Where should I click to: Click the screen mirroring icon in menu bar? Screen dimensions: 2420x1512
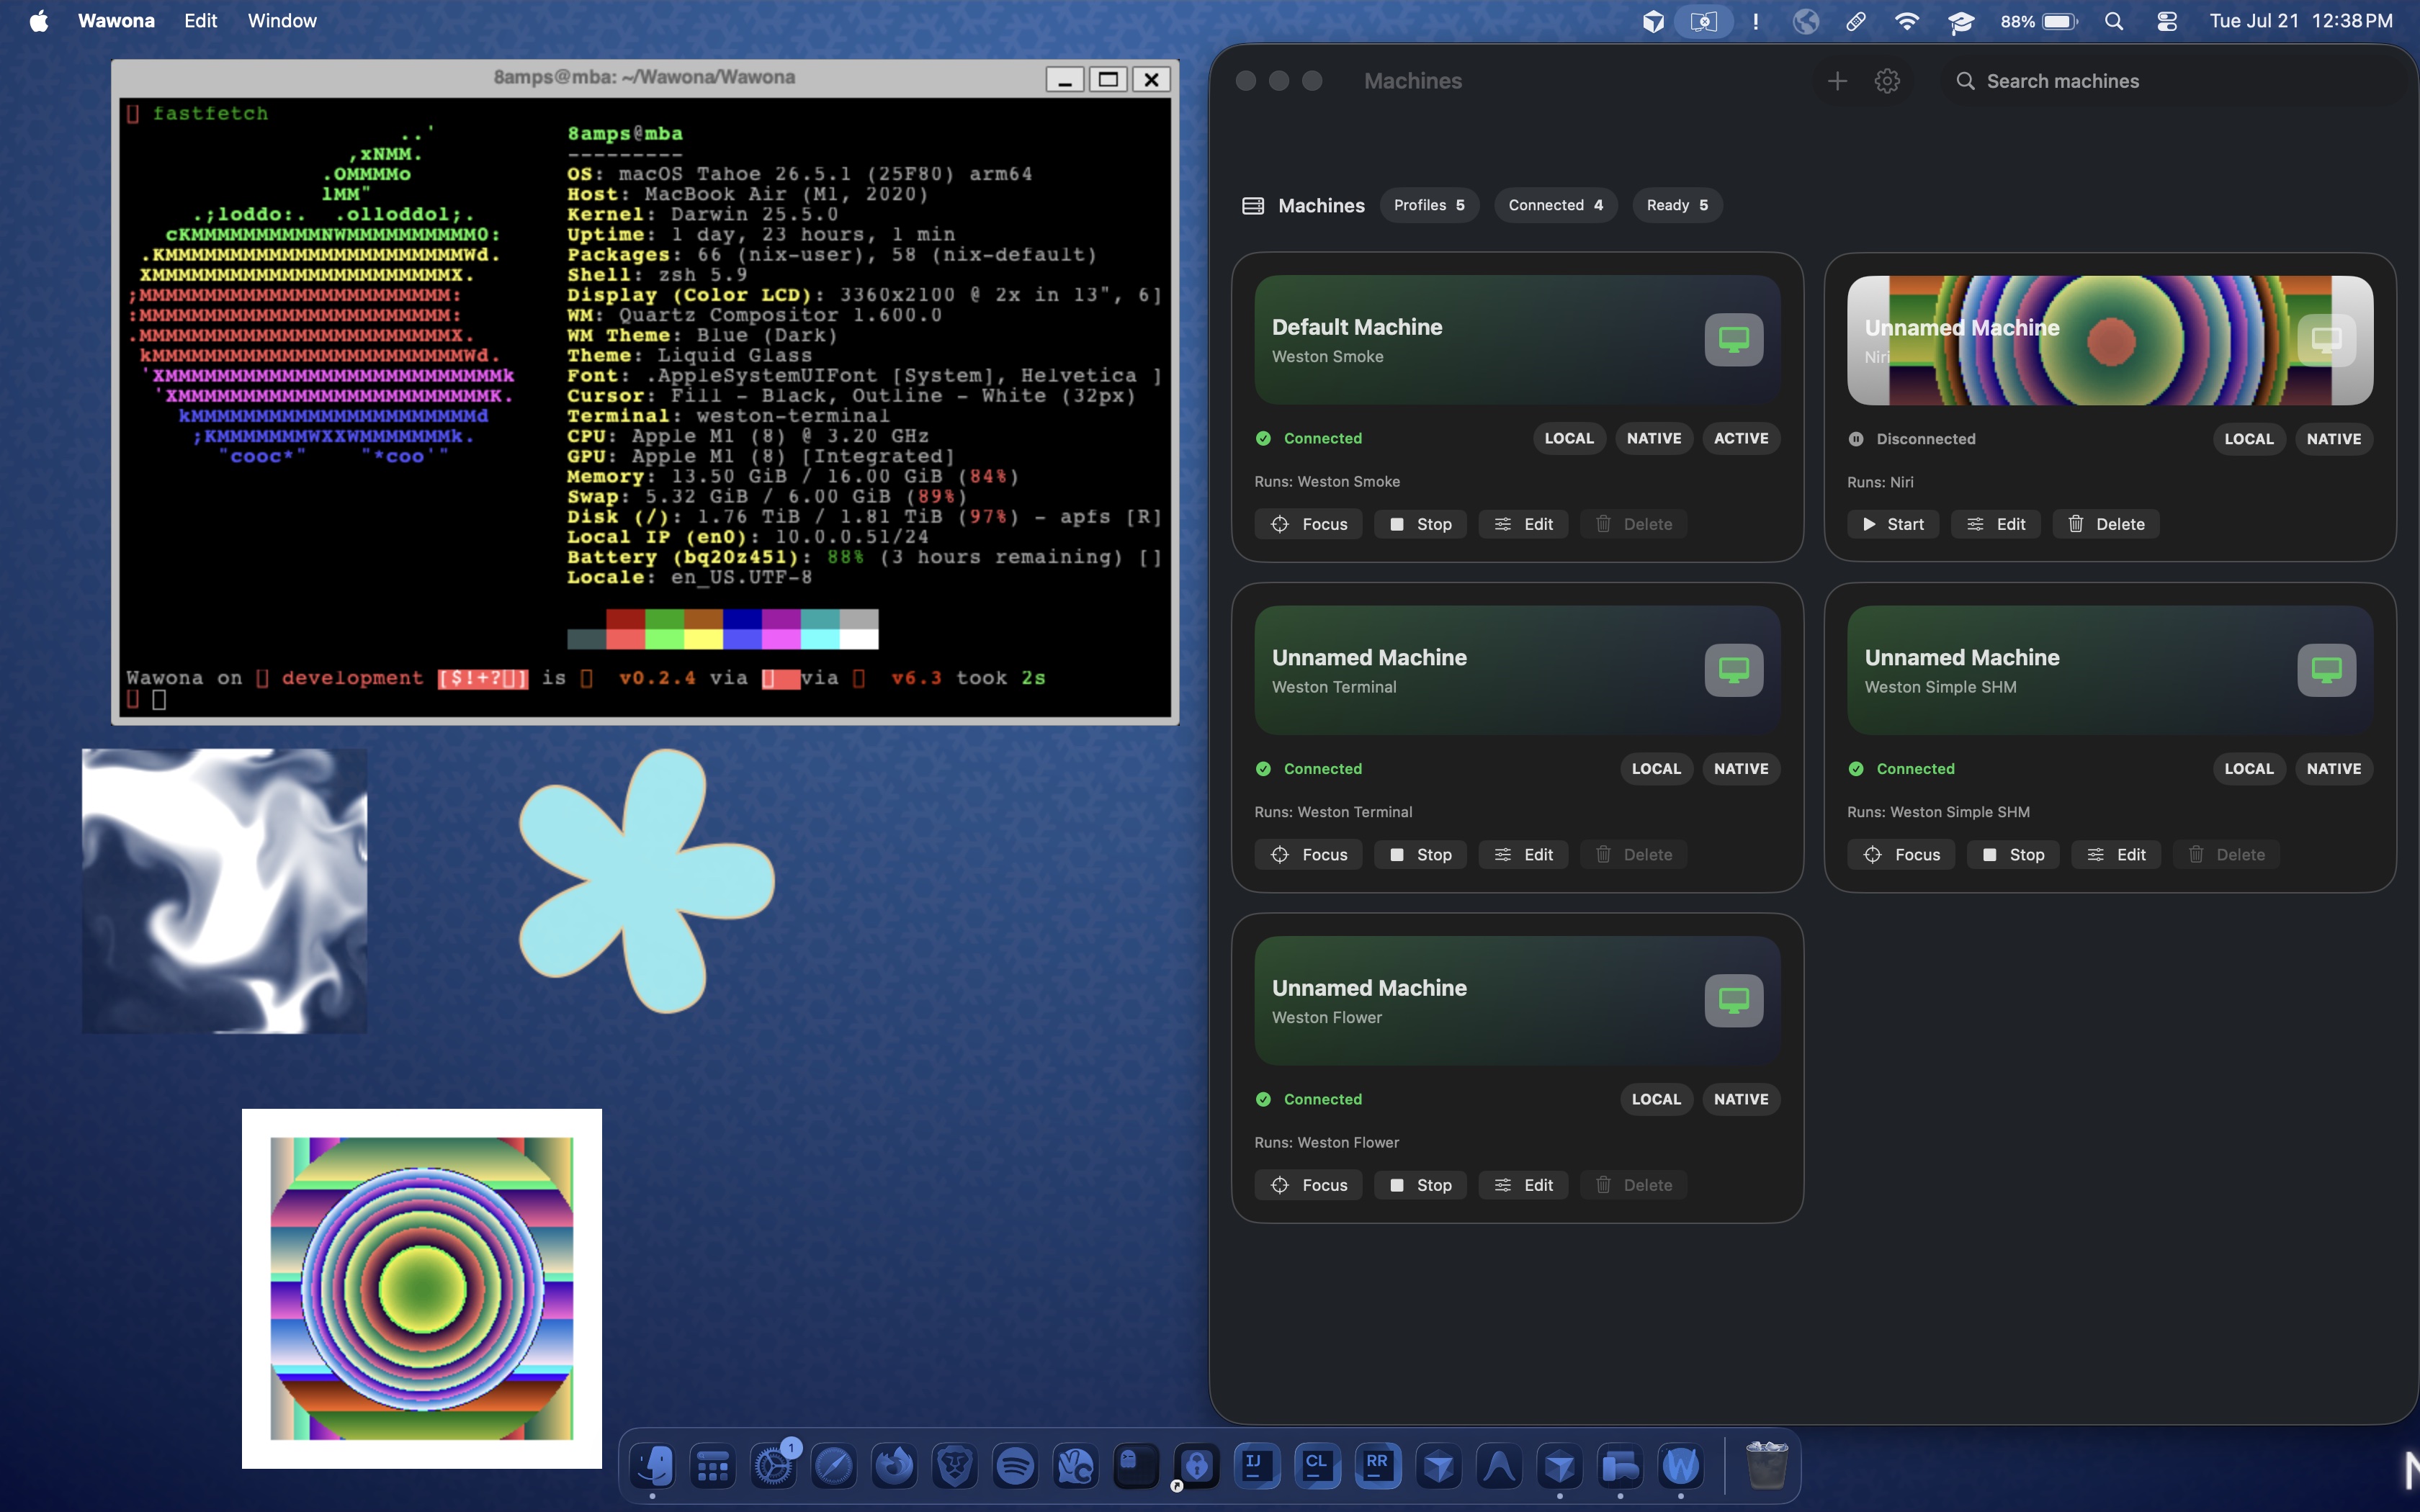pos(1704,21)
